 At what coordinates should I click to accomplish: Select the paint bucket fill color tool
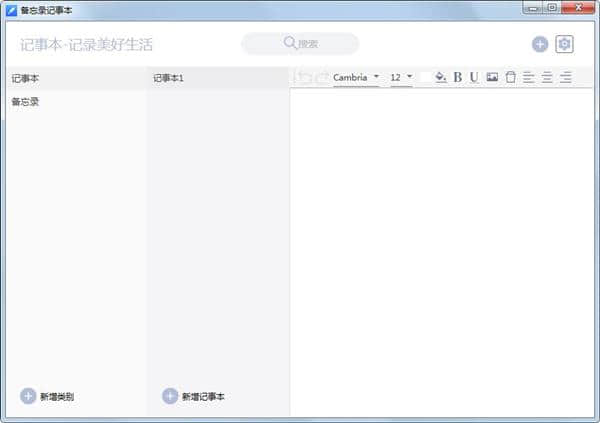click(x=440, y=77)
